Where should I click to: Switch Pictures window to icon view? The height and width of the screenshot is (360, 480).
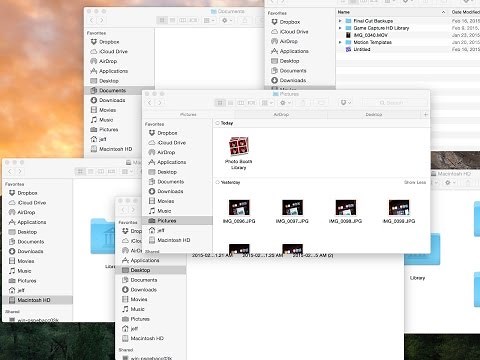pos(220,103)
